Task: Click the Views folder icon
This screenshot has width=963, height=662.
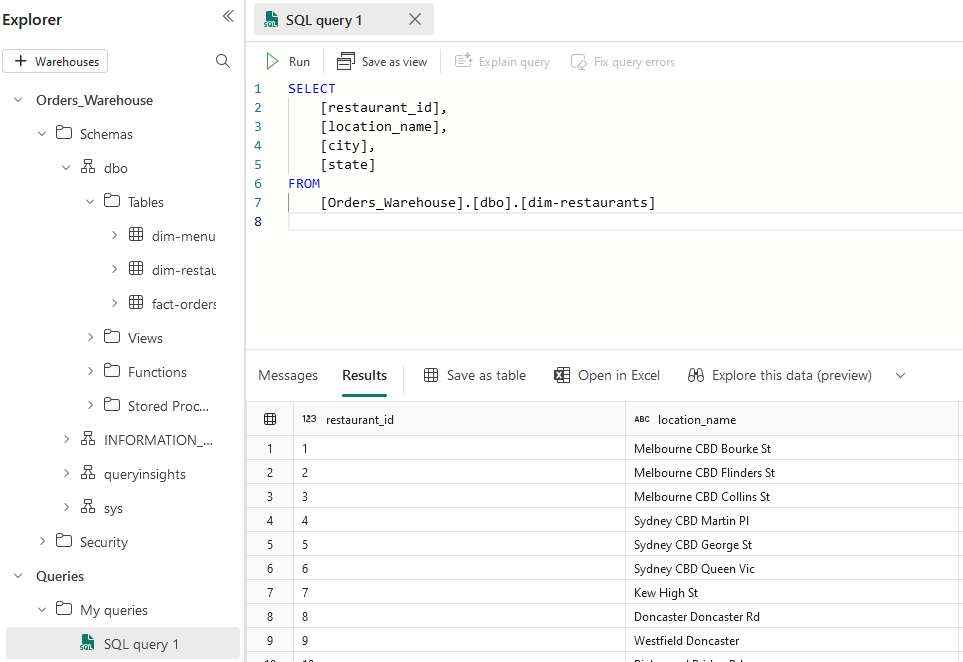Action: pyautogui.click(x=112, y=337)
